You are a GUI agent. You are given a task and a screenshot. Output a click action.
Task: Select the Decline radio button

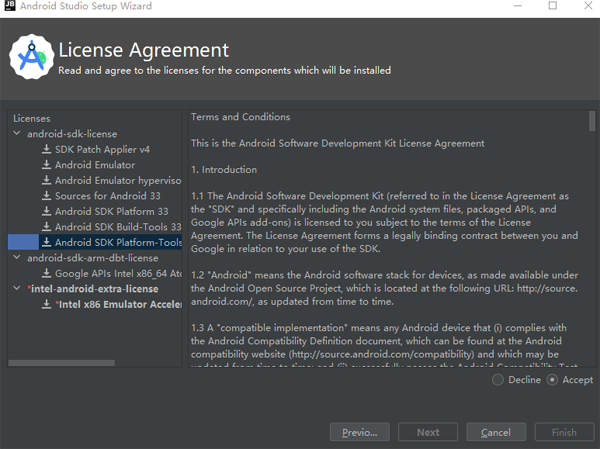499,380
